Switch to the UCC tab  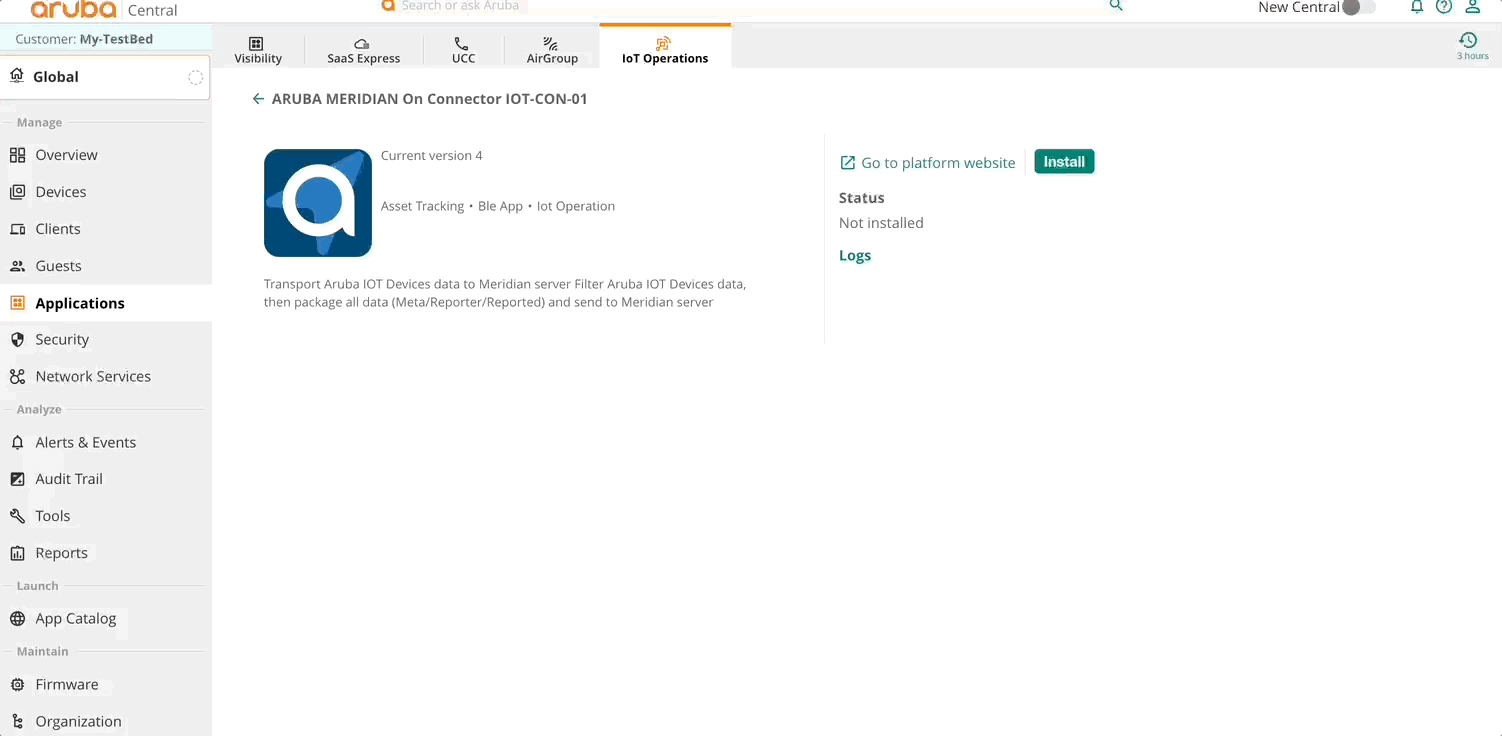click(463, 50)
